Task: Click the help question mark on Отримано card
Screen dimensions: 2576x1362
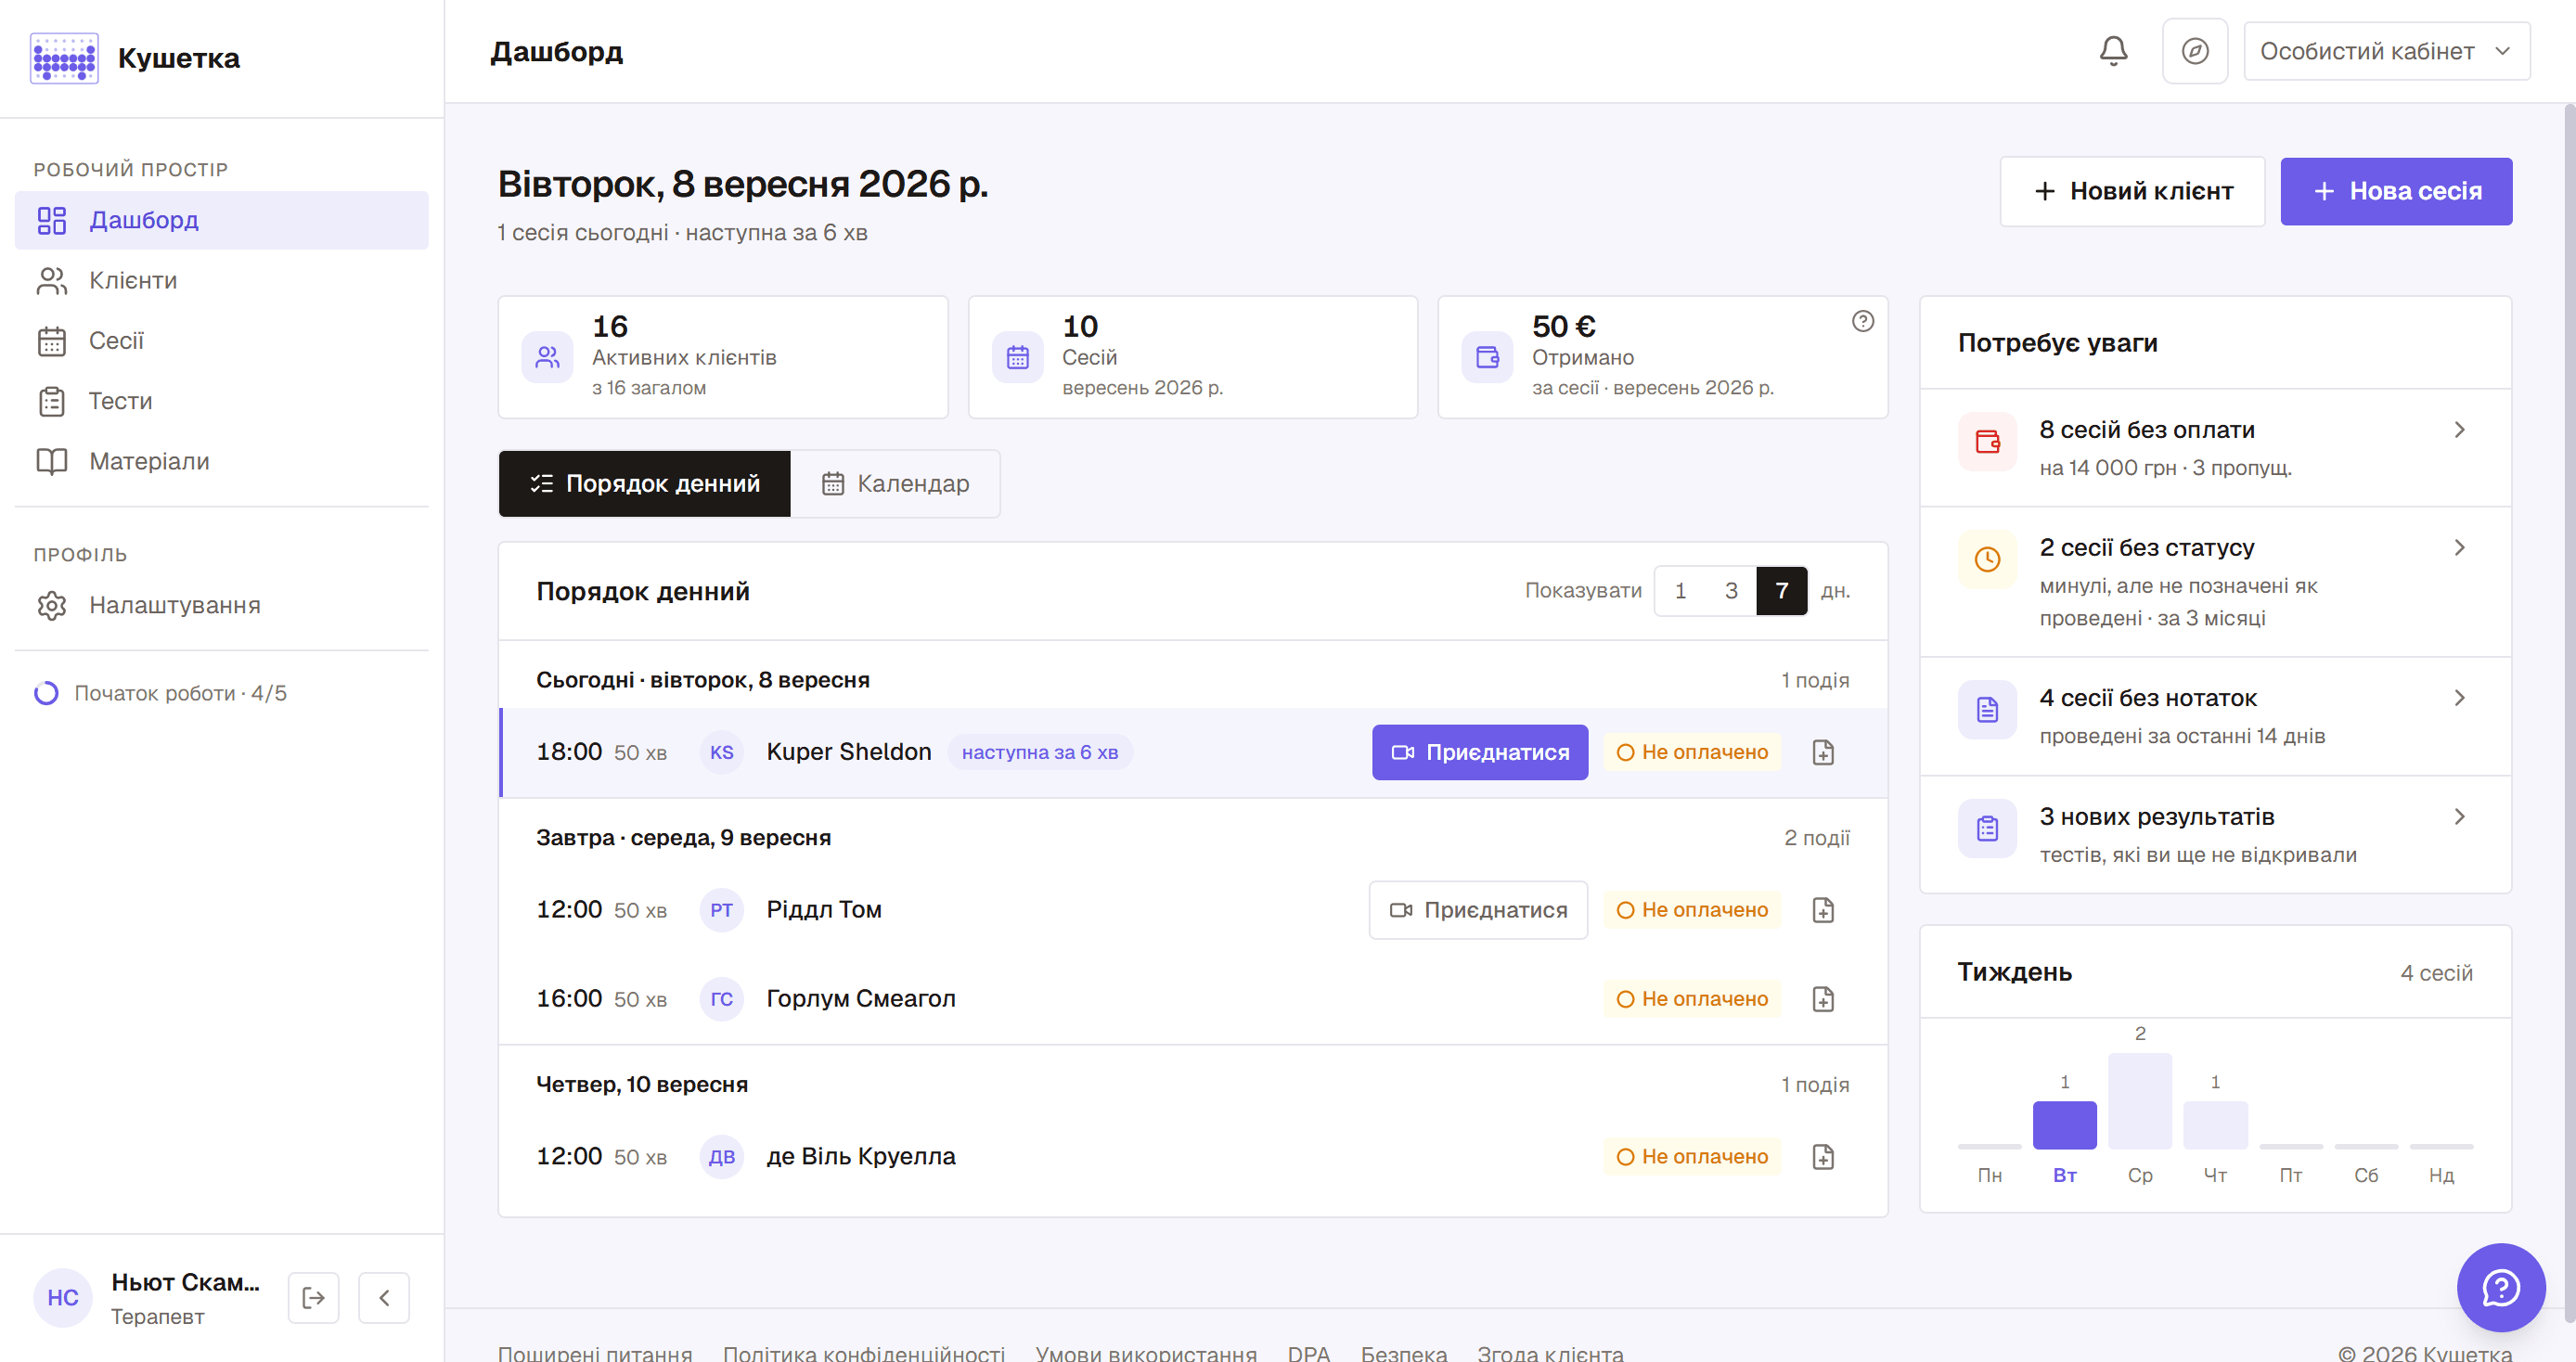Action: point(1862,321)
